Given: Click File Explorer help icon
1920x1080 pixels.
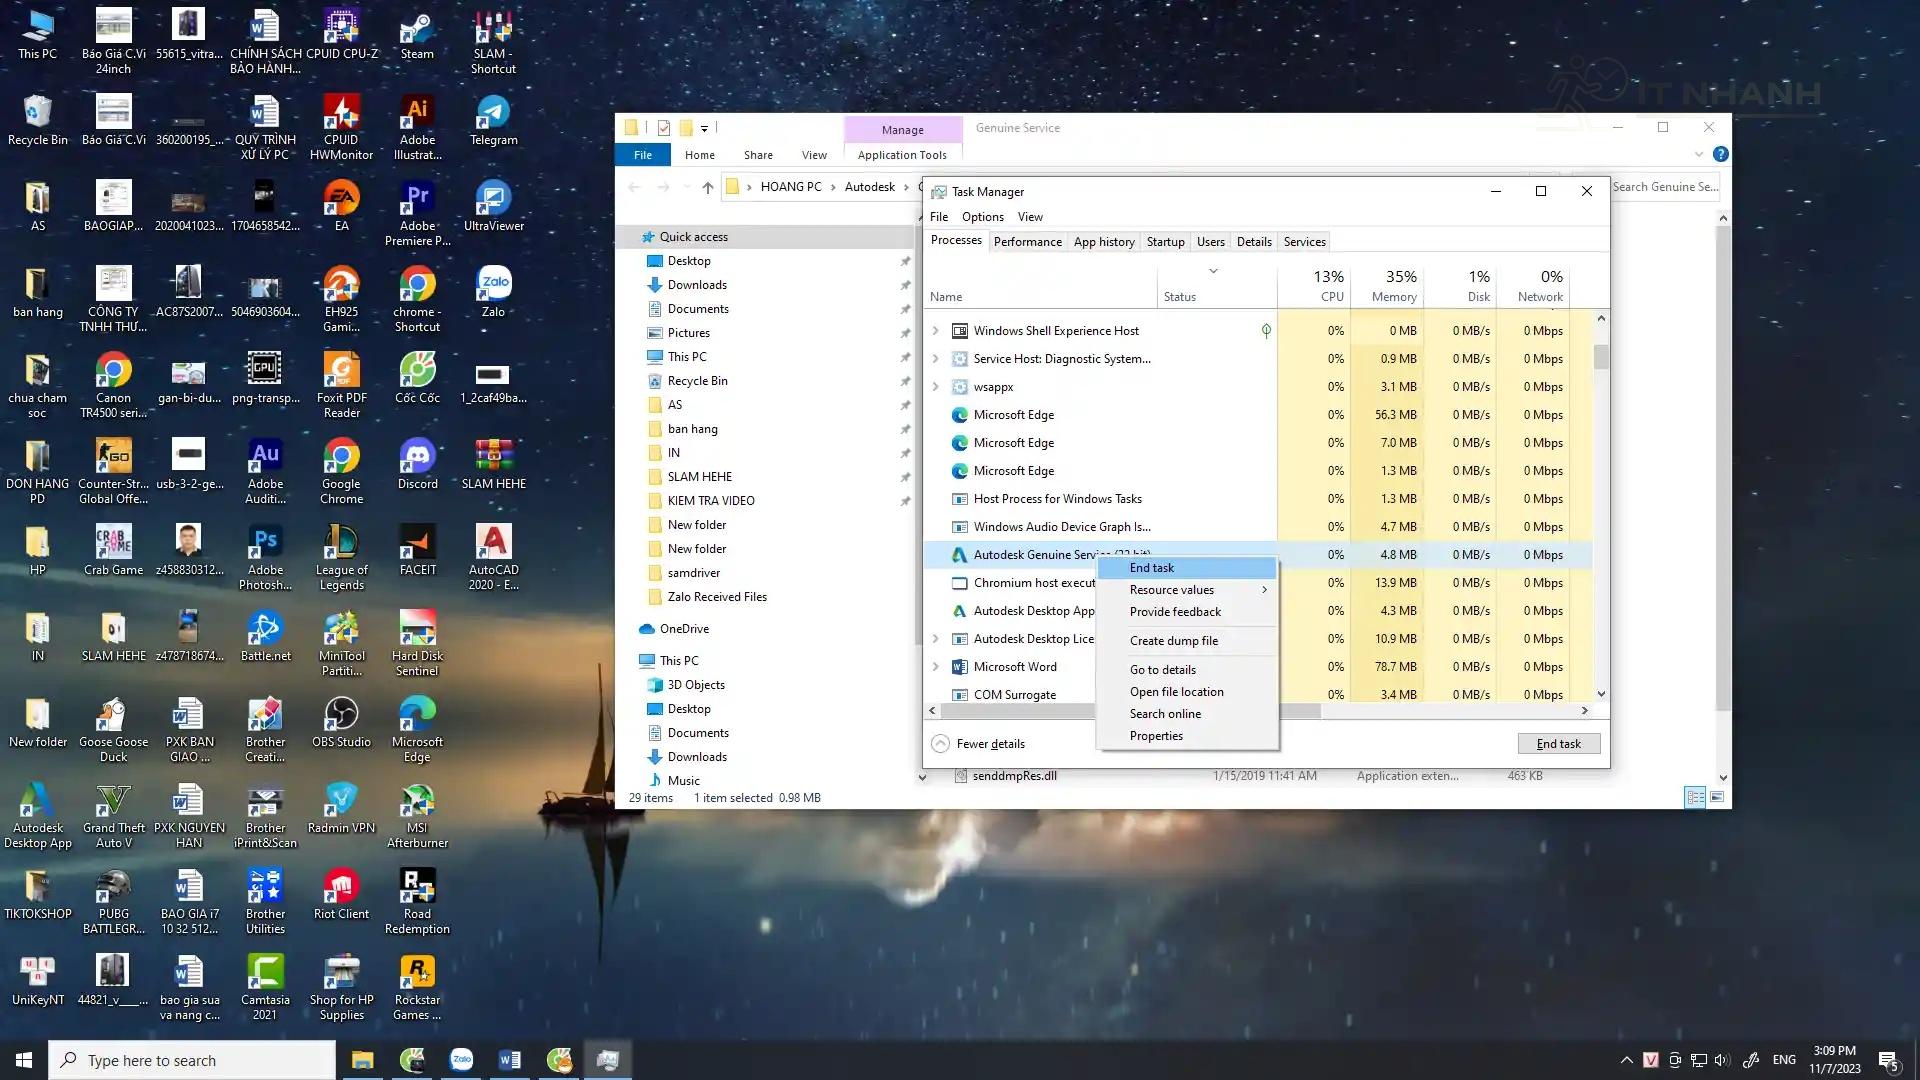Looking at the screenshot, I should click(1720, 154).
